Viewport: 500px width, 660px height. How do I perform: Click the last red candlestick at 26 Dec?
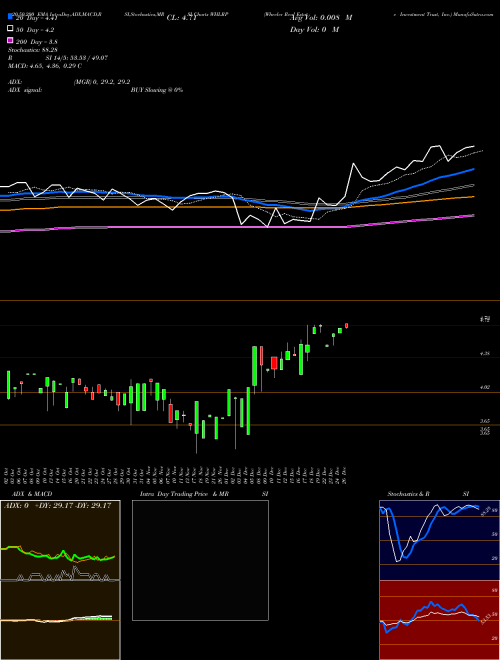pyautogui.click(x=346, y=325)
